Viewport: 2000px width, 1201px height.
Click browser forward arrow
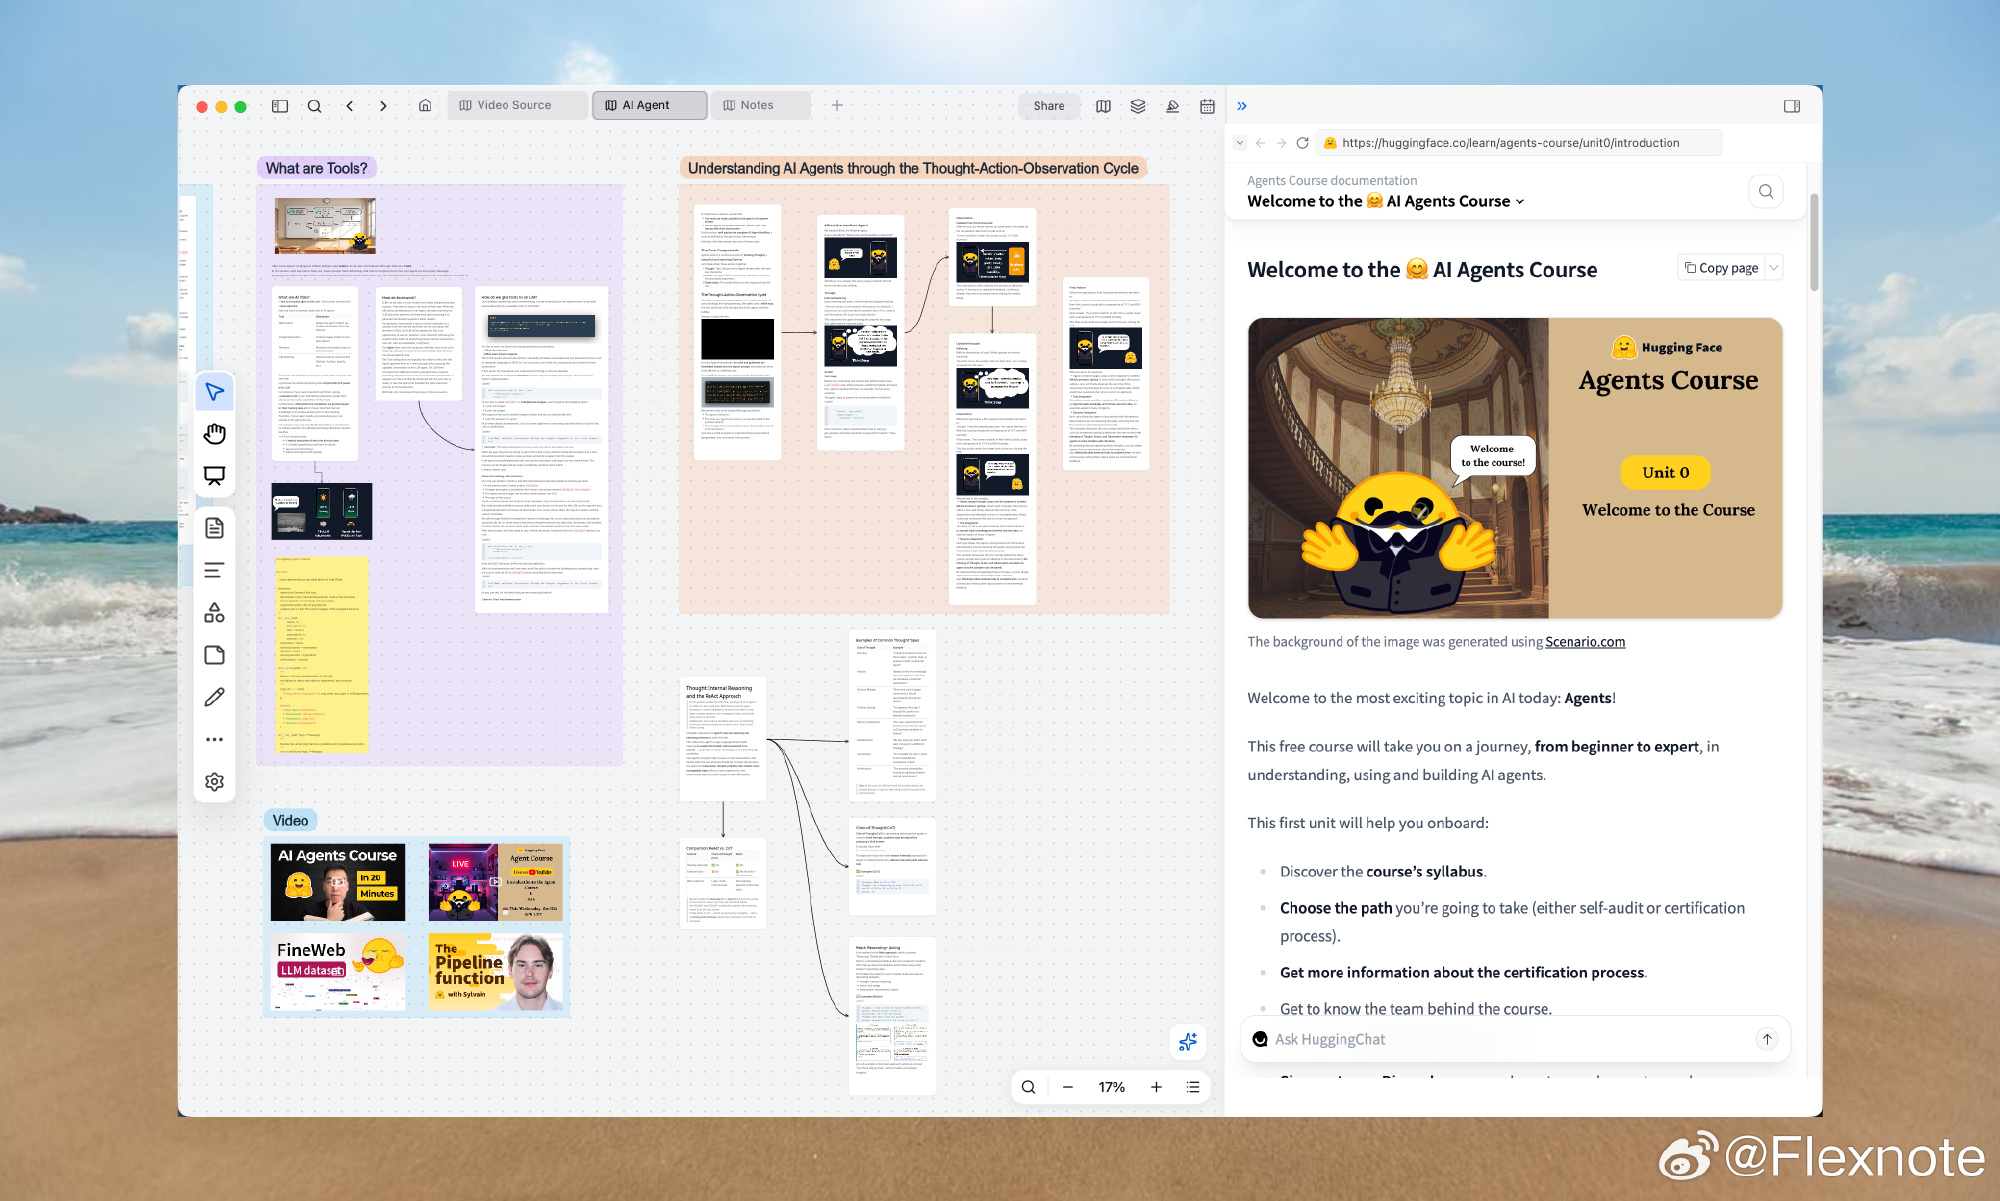(x=1281, y=143)
